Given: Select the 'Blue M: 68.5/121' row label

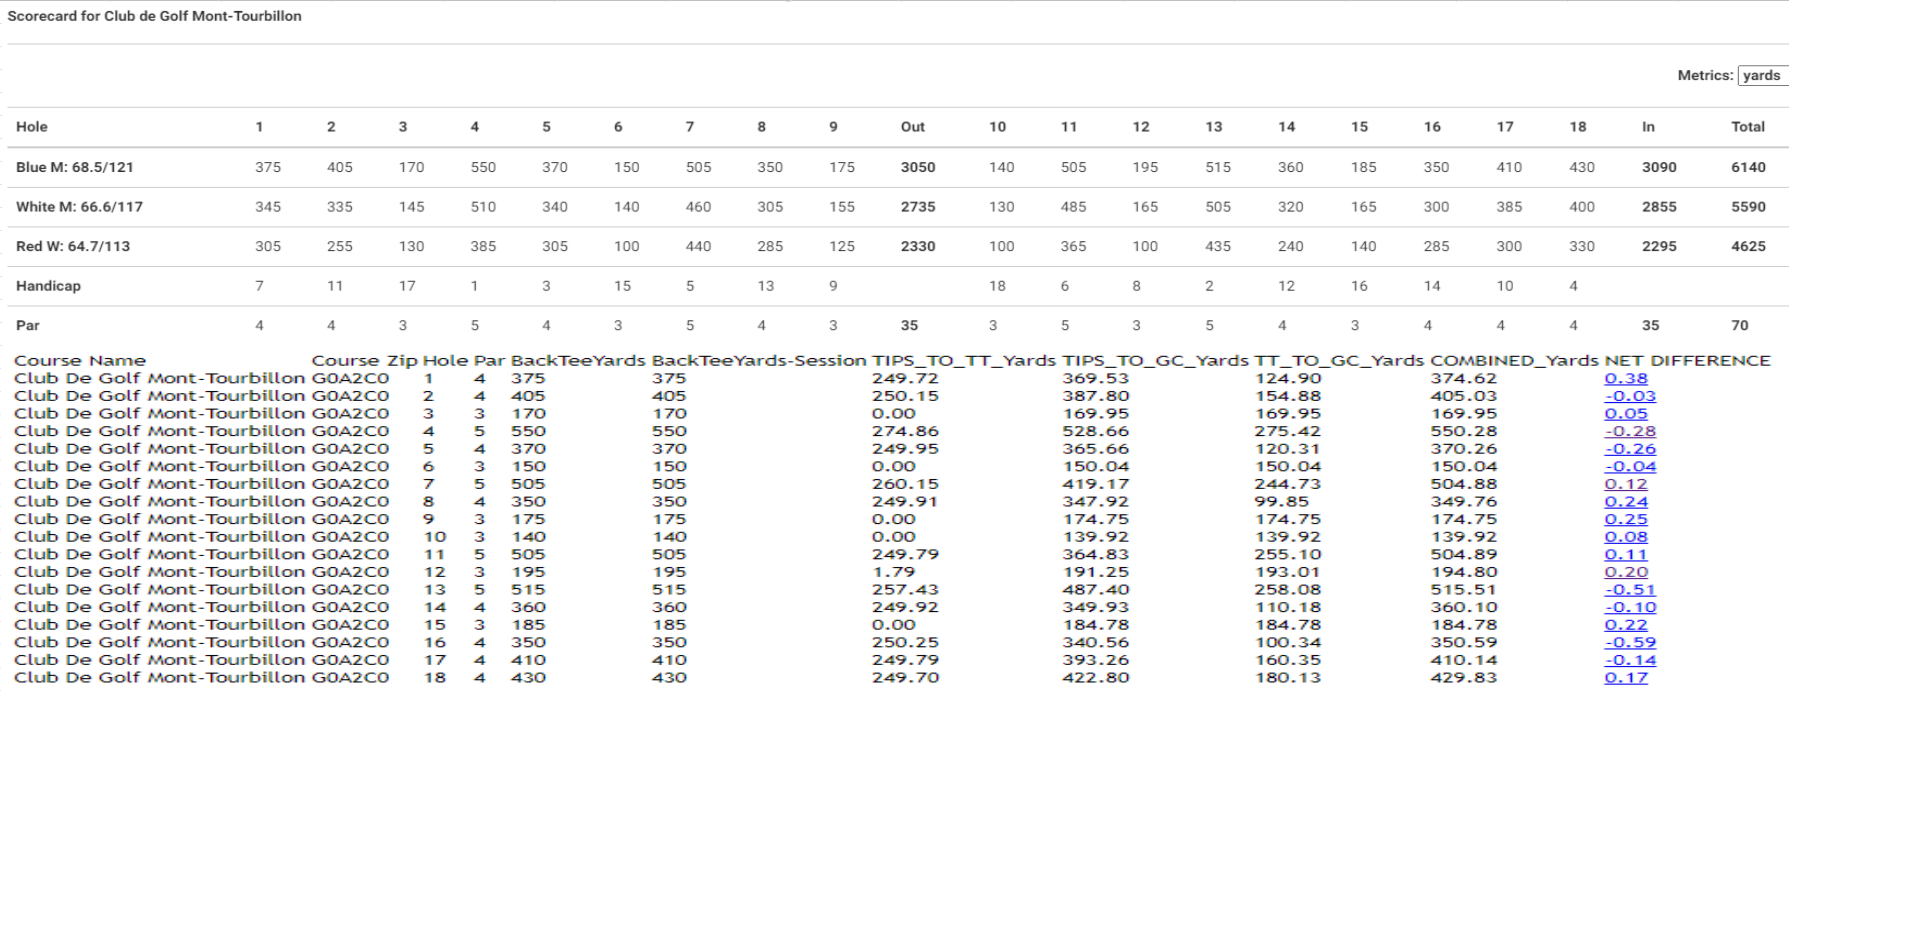Looking at the screenshot, I should coord(75,167).
